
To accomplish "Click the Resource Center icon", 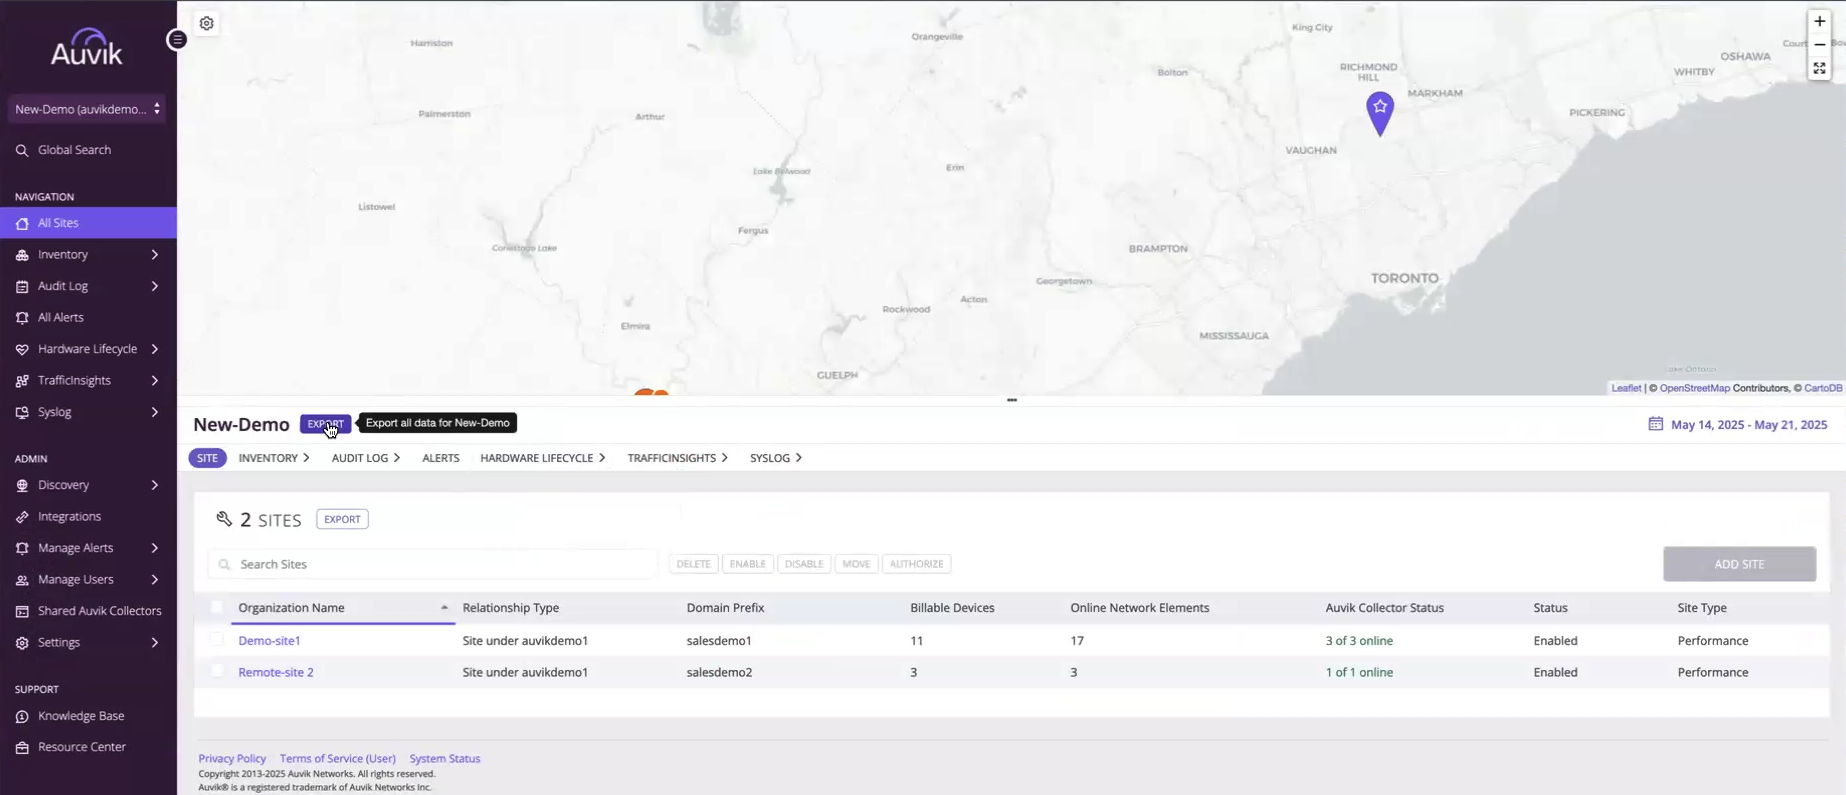I will (x=22, y=747).
